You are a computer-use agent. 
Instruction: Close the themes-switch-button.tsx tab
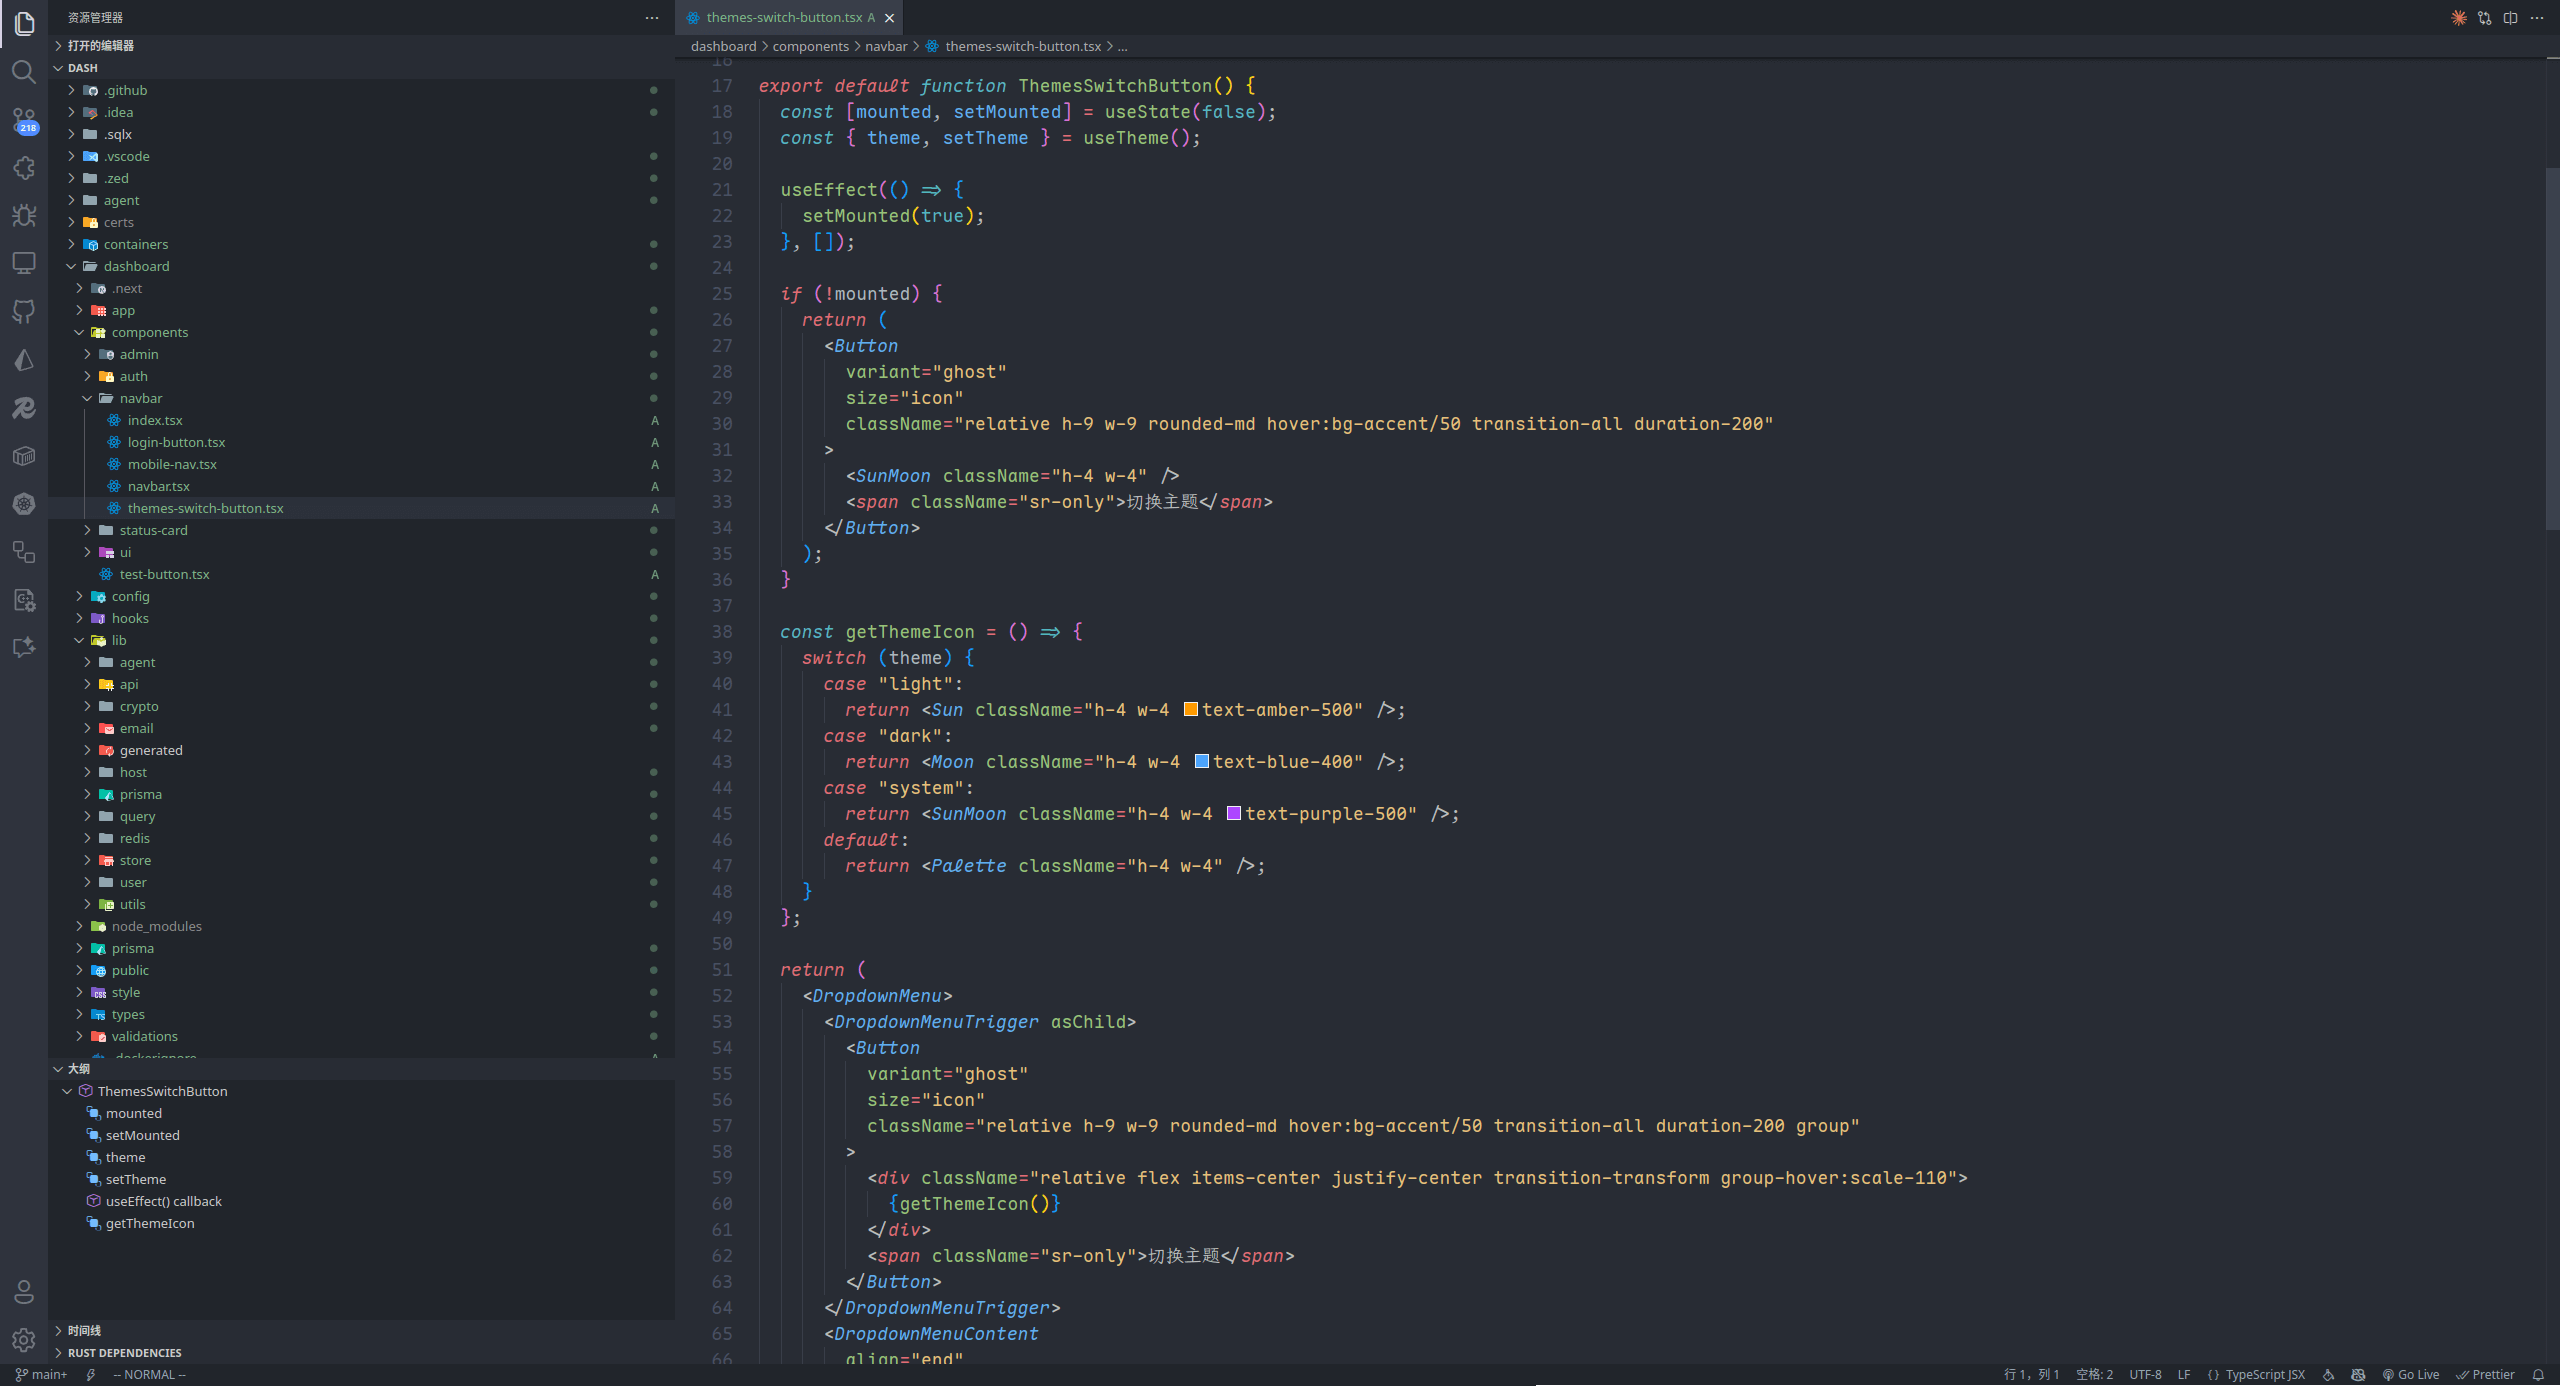[889, 18]
